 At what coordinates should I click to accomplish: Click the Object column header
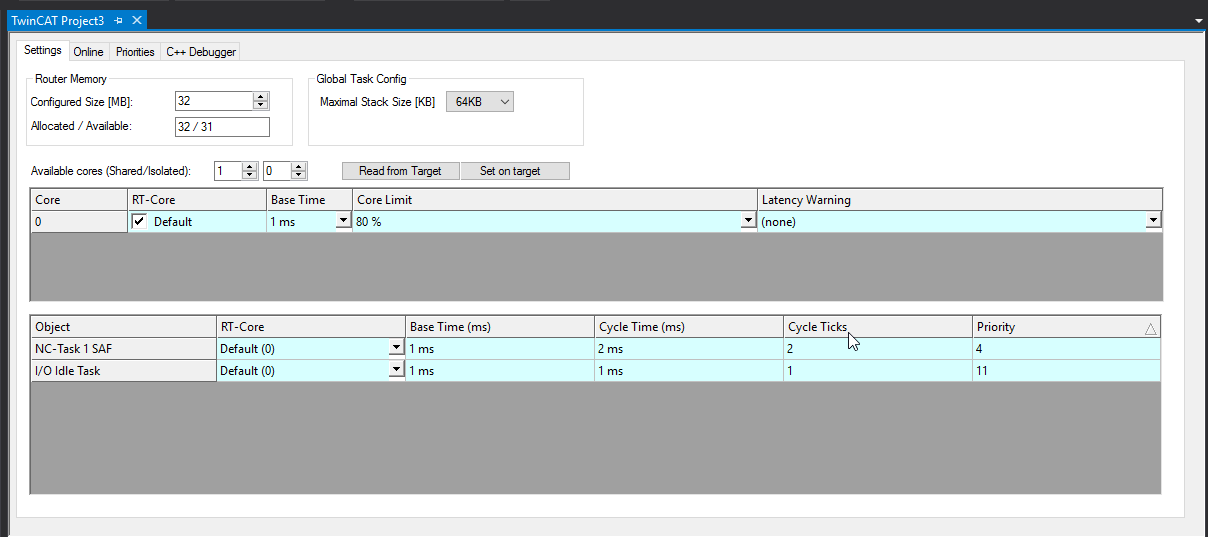[123, 327]
